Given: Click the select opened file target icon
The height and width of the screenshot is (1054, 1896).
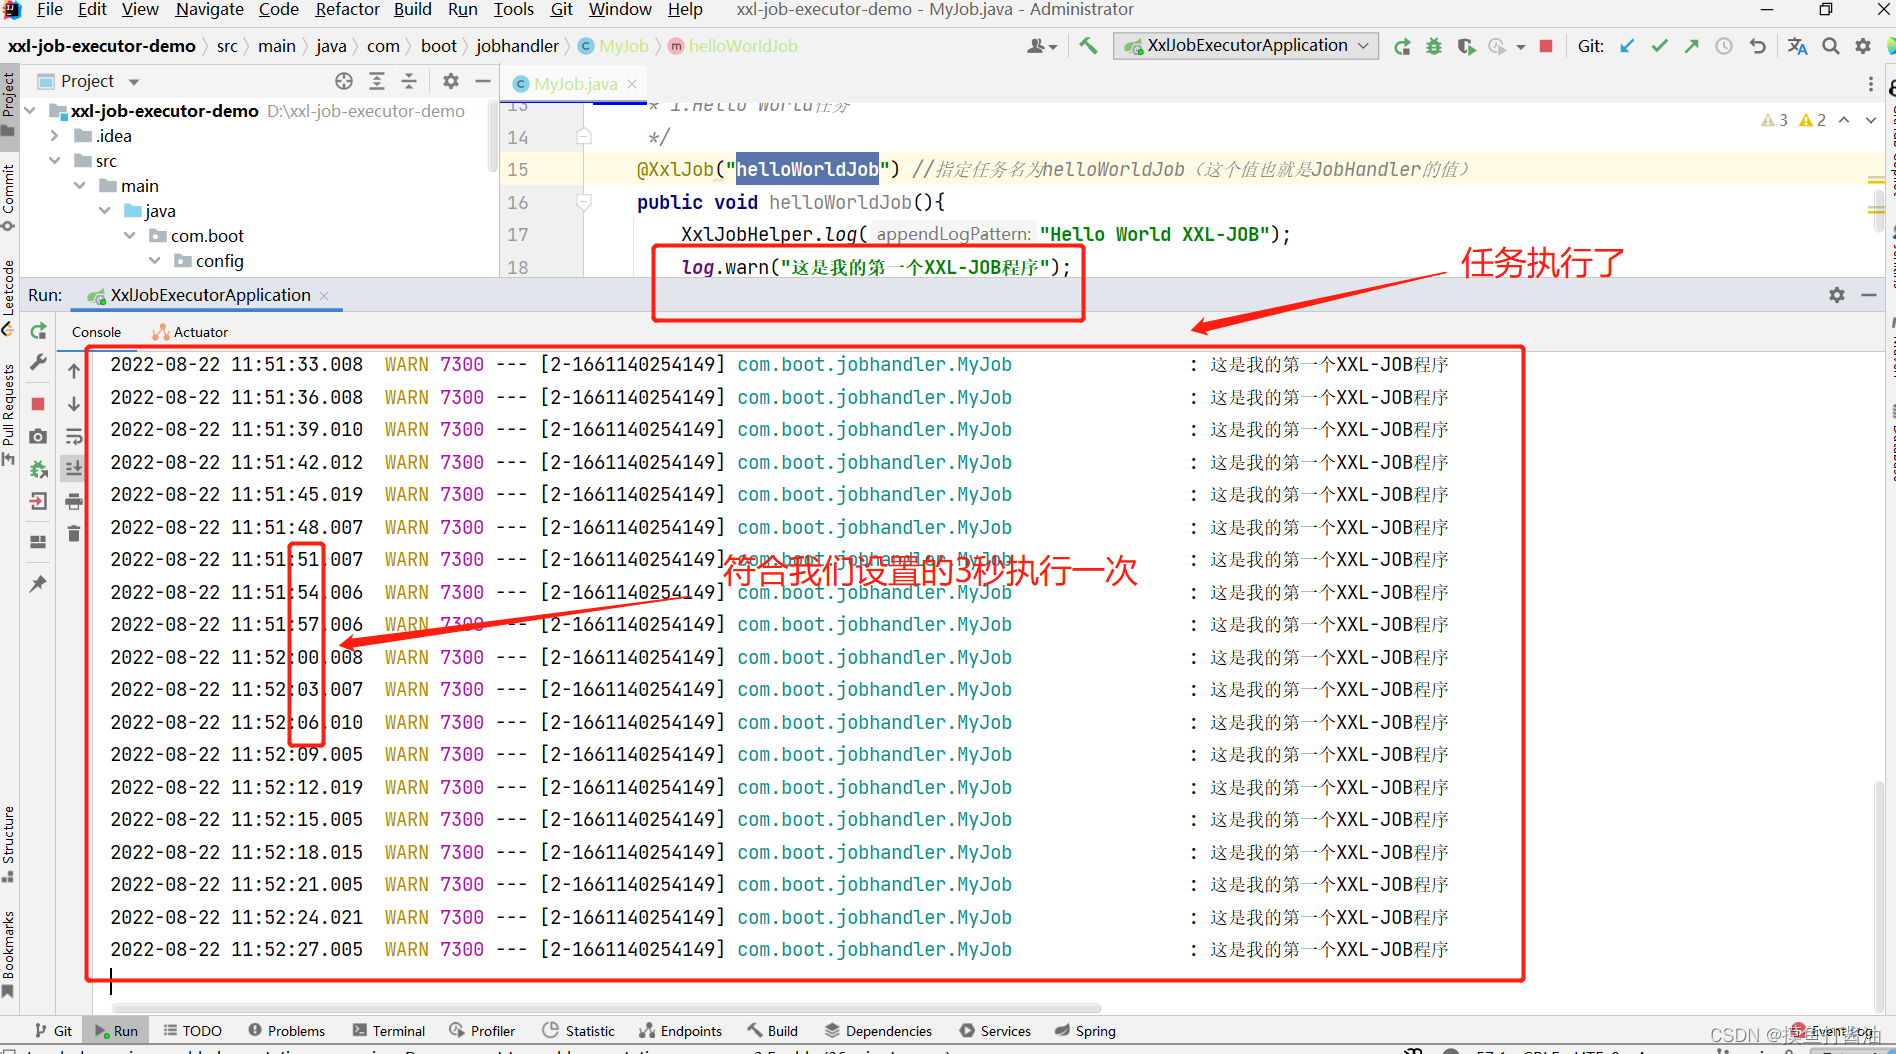Looking at the screenshot, I should 344,81.
